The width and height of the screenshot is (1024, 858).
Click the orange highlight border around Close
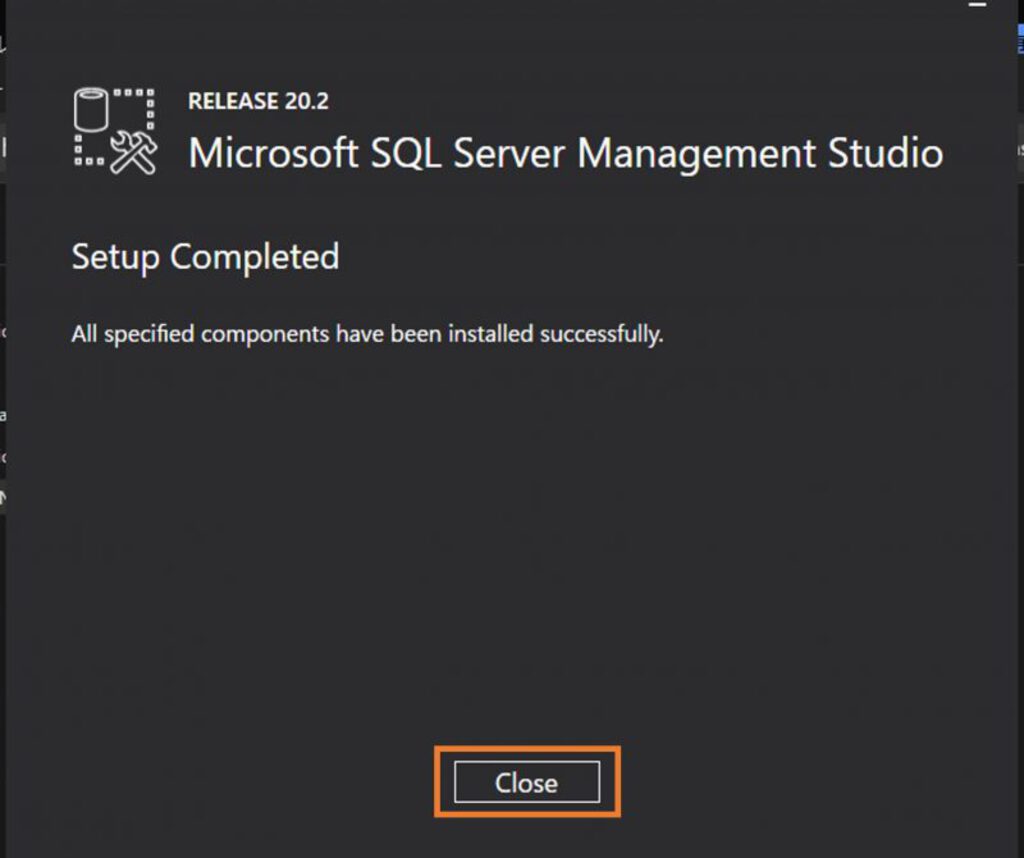coord(527,749)
